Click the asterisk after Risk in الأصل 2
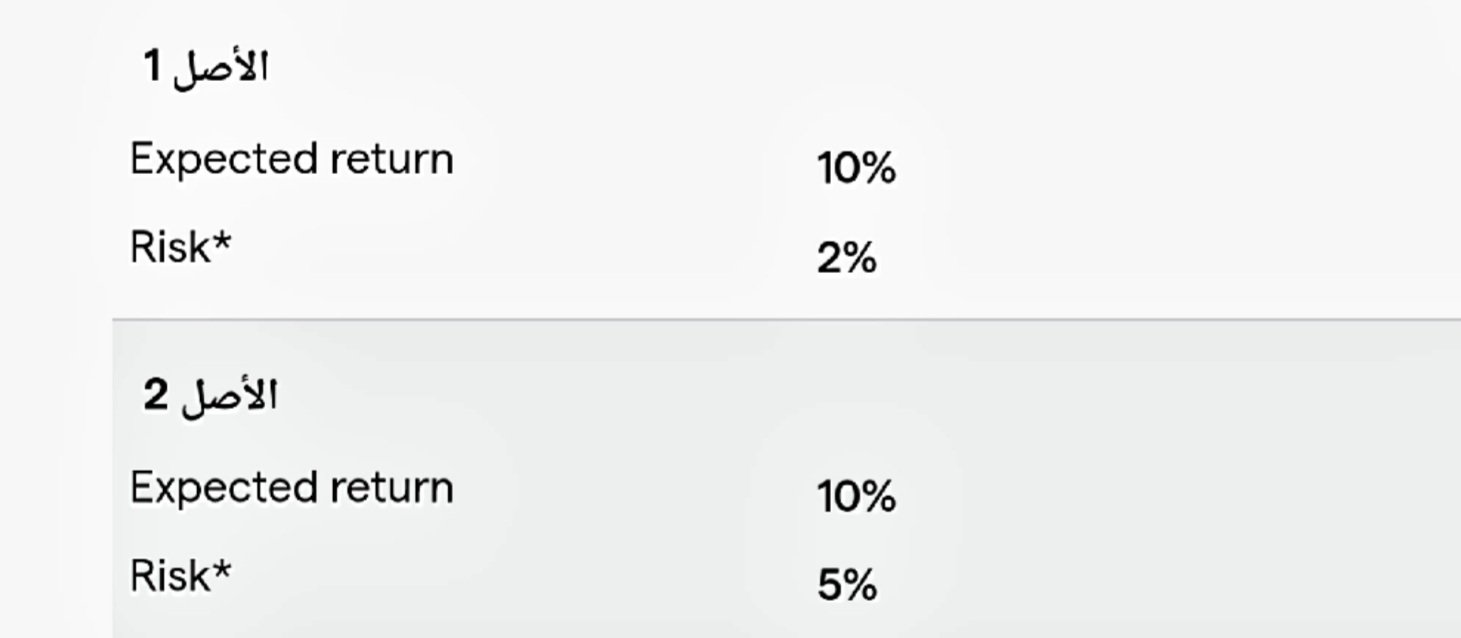Image resolution: width=1461 pixels, height=638 pixels. tap(222, 570)
